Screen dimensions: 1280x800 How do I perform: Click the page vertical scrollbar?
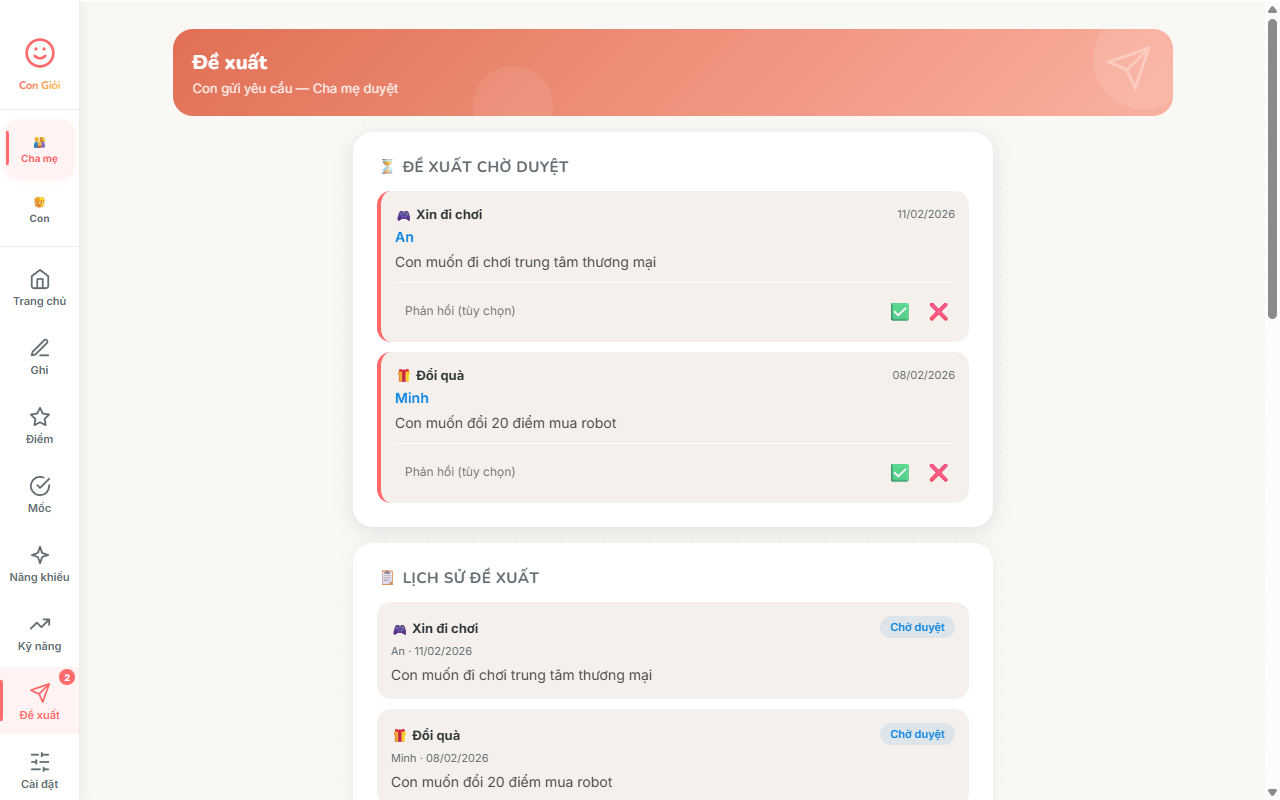pos(1272,170)
